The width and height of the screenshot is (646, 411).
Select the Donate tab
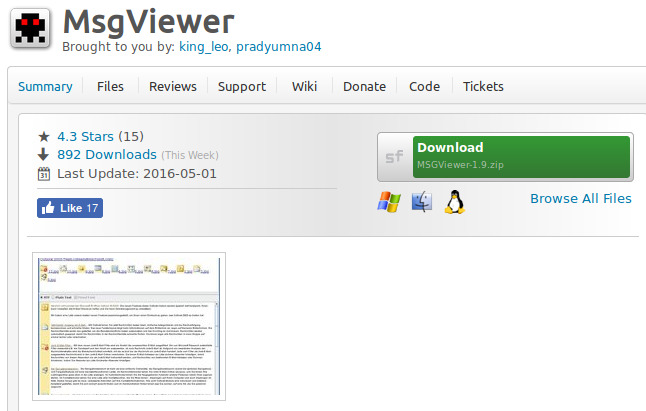365,86
